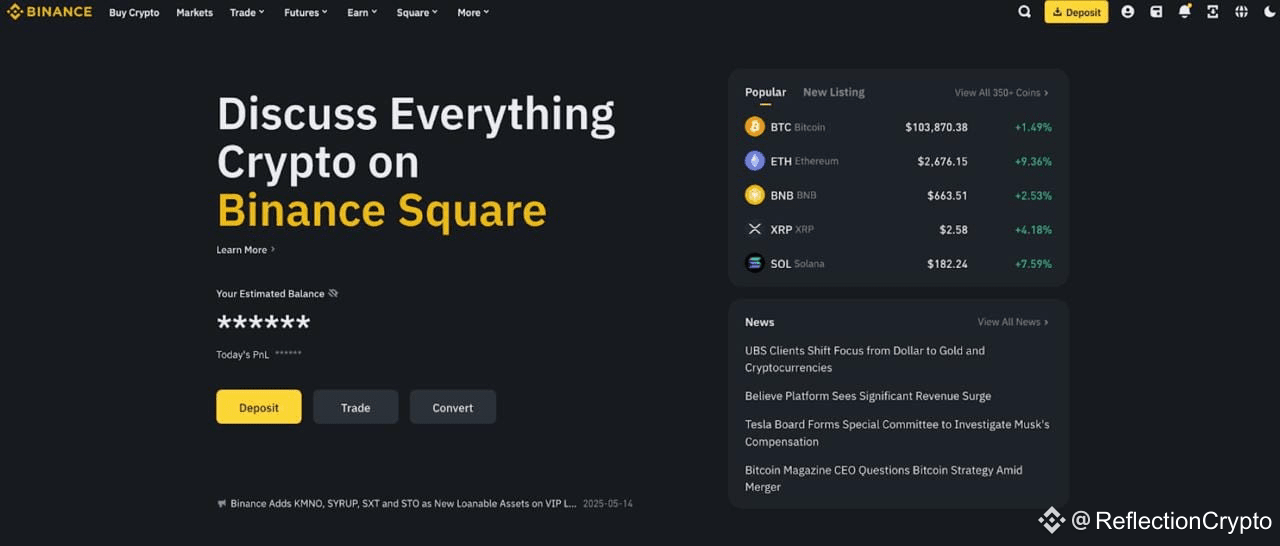Click the megaphone announcement icon
The height and width of the screenshot is (546, 1280).
click(222, 504)
